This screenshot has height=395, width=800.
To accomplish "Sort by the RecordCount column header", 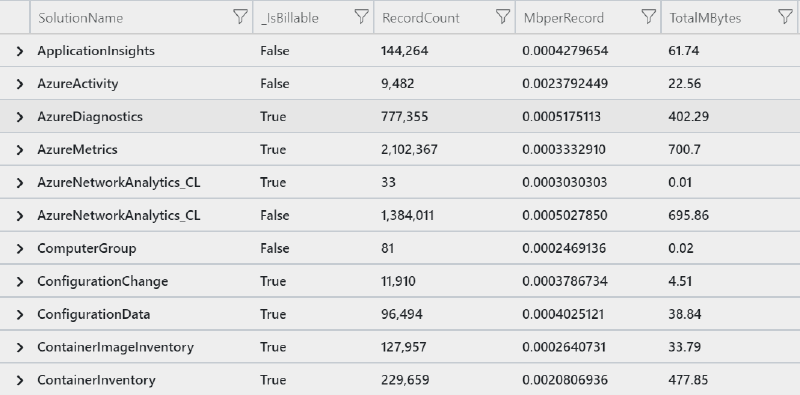I will tap(421, 18).
